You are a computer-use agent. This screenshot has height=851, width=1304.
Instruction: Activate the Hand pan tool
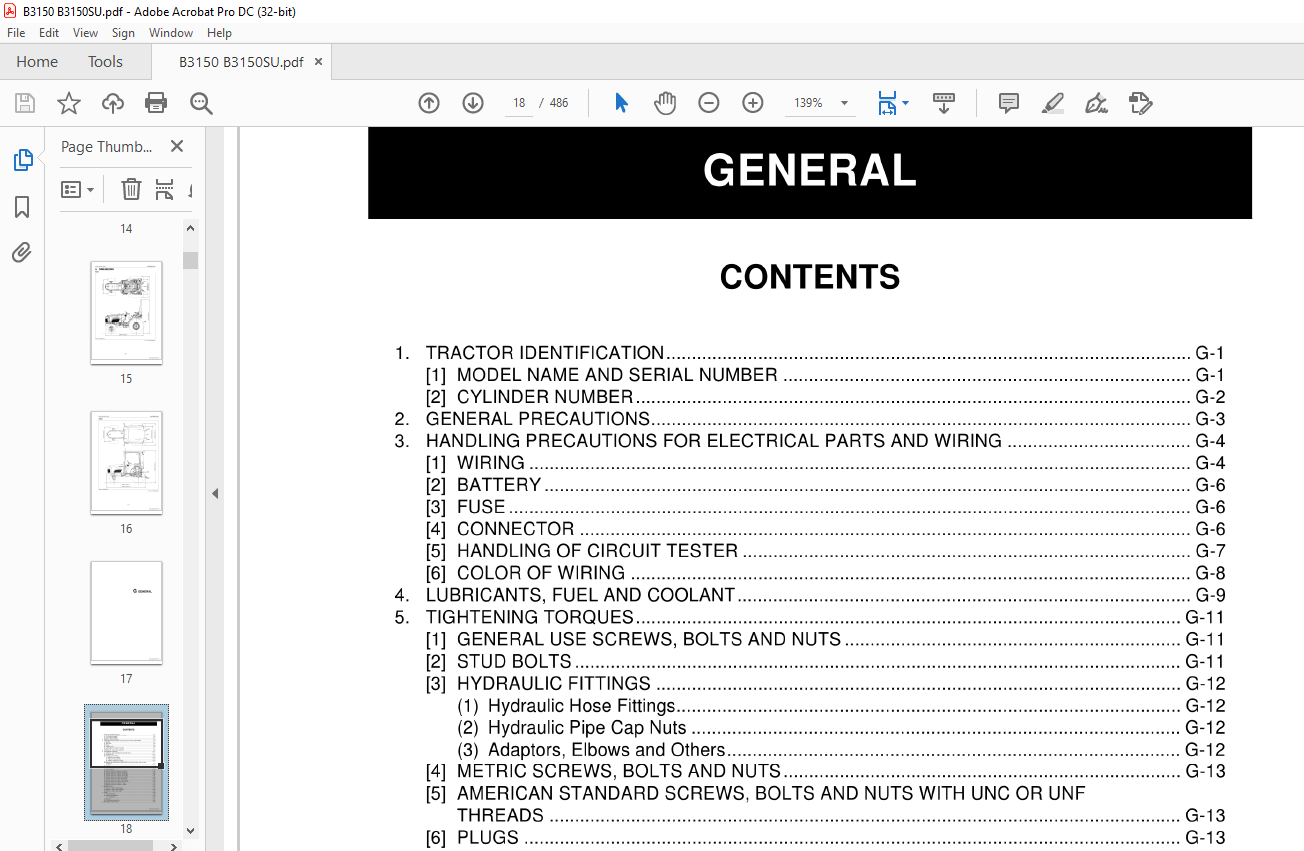pyautogui.click(x=665, y=103)
